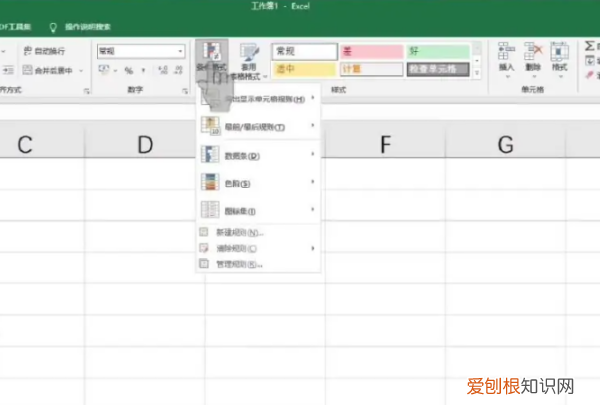Apply the Normal (常规) cell style
The height and width of the screenshot is (405, 600).
305,51
